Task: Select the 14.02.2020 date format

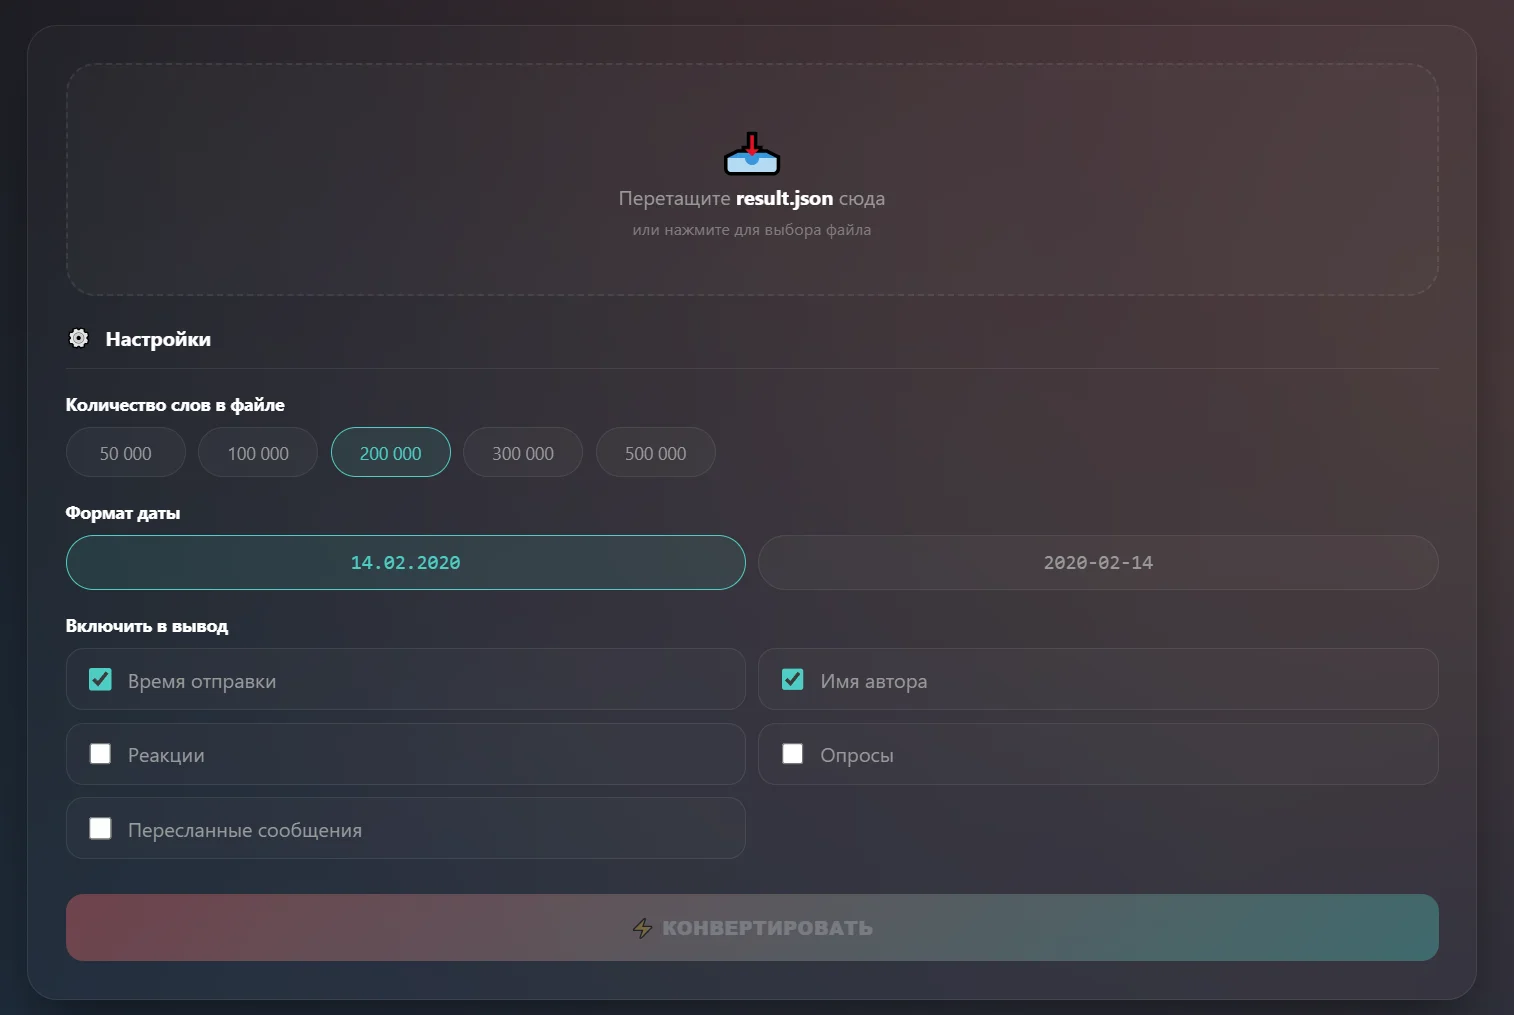Action: (x=406, y=563)
